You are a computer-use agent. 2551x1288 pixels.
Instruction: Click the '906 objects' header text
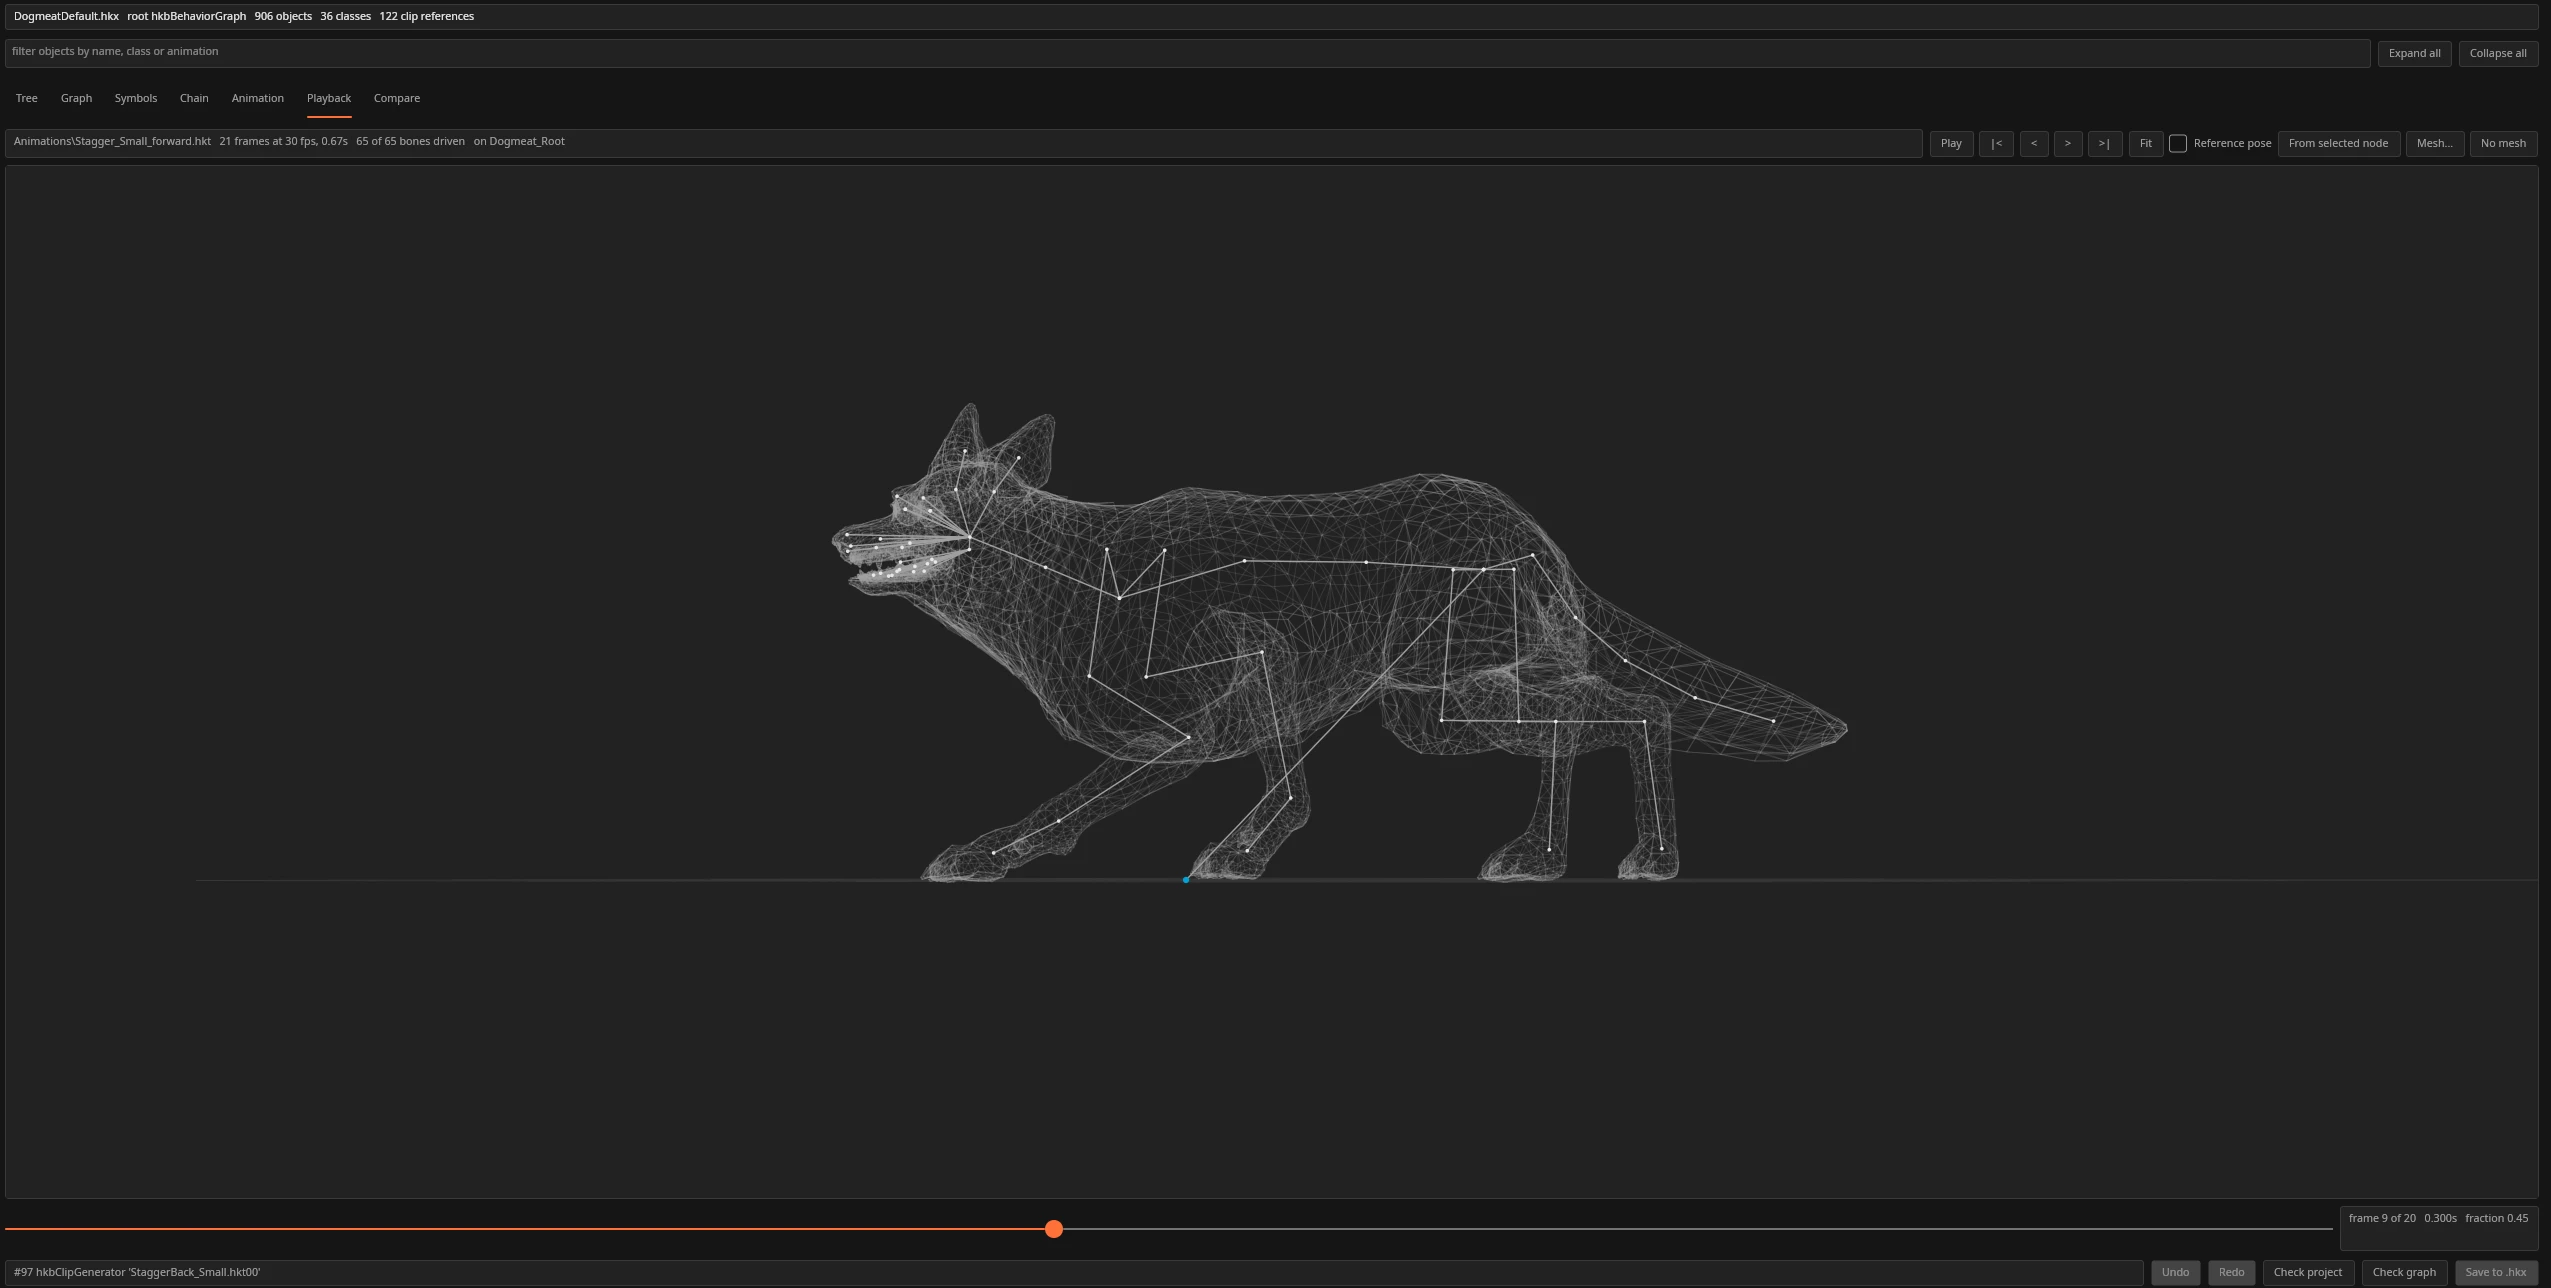click(x=283, y=16)
